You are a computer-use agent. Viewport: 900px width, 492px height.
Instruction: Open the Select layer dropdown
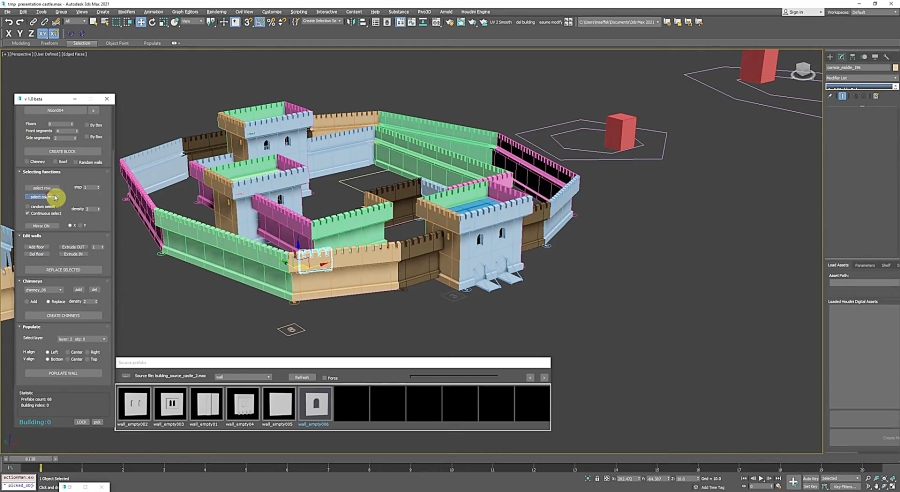coord(82,339)
